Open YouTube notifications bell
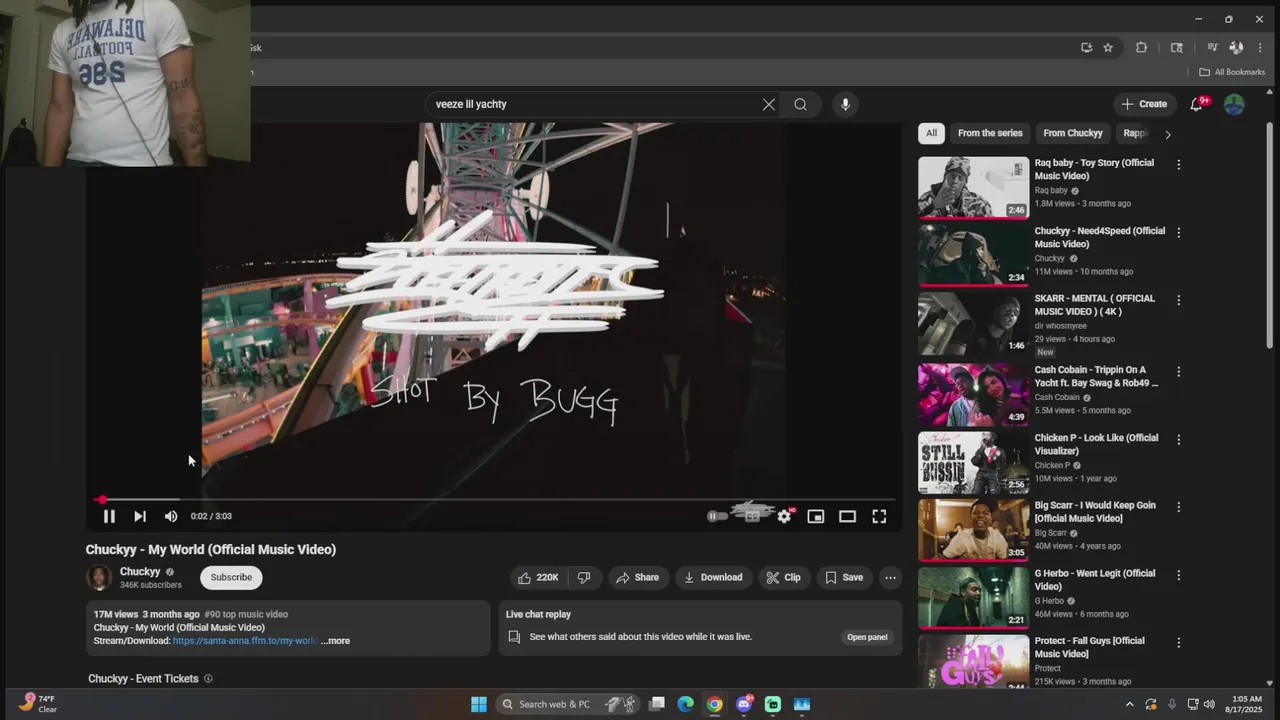The height and width of the screenshot is (720, 1280). [x=1197, y=104]
